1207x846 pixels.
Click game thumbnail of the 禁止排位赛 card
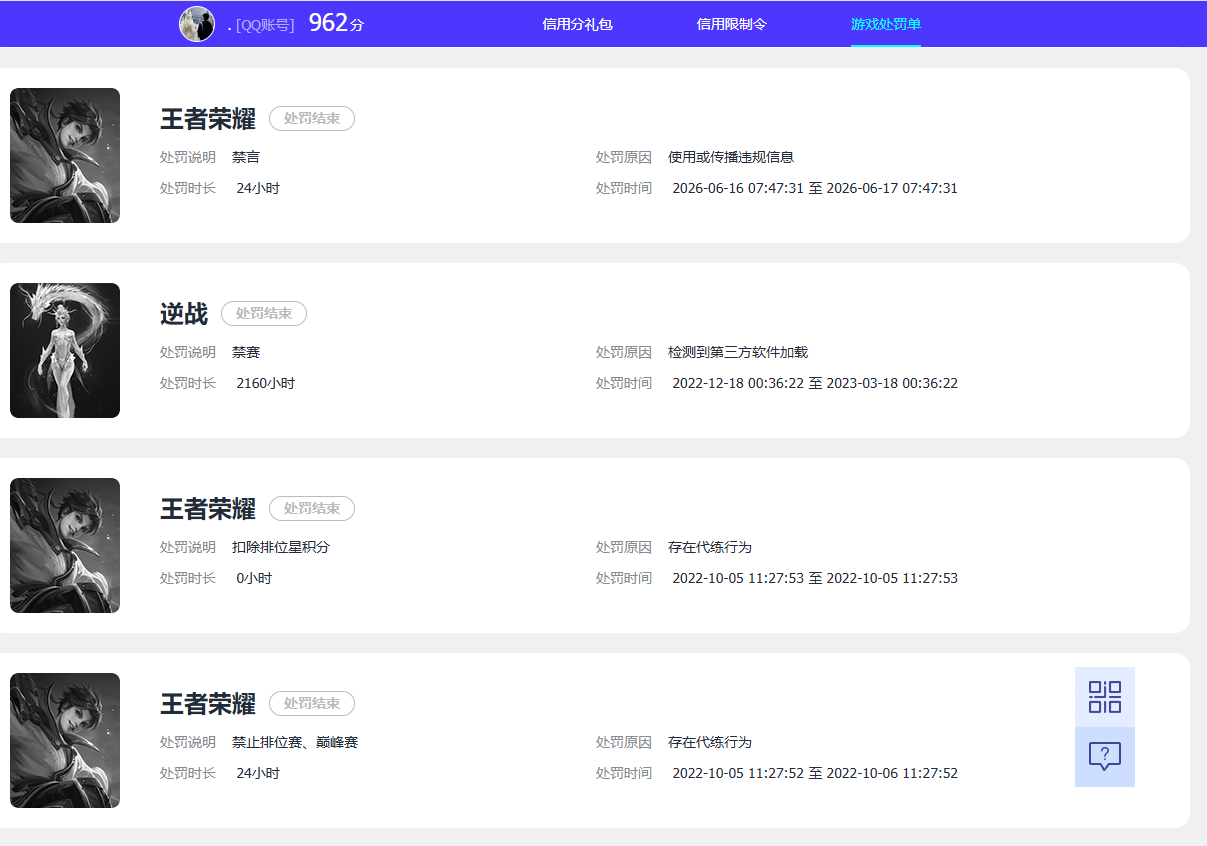65,740
